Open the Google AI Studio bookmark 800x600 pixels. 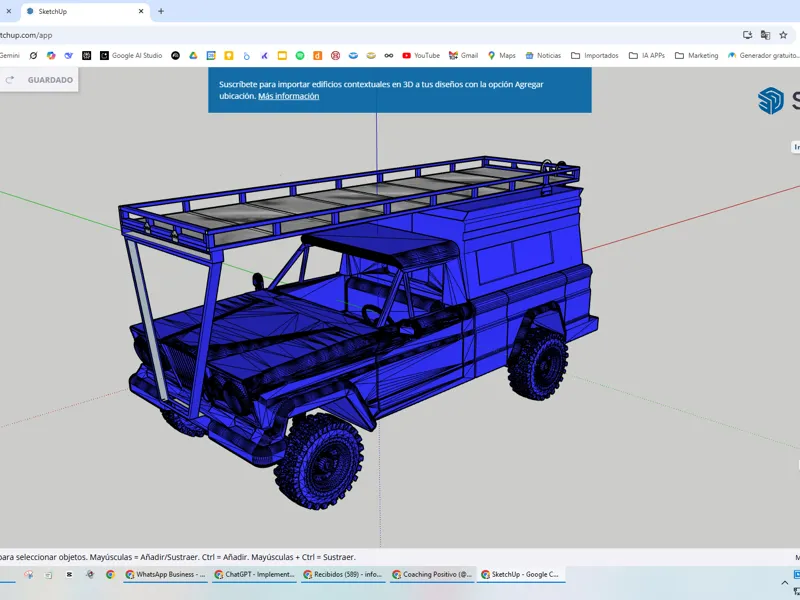(x=131, y=56)
